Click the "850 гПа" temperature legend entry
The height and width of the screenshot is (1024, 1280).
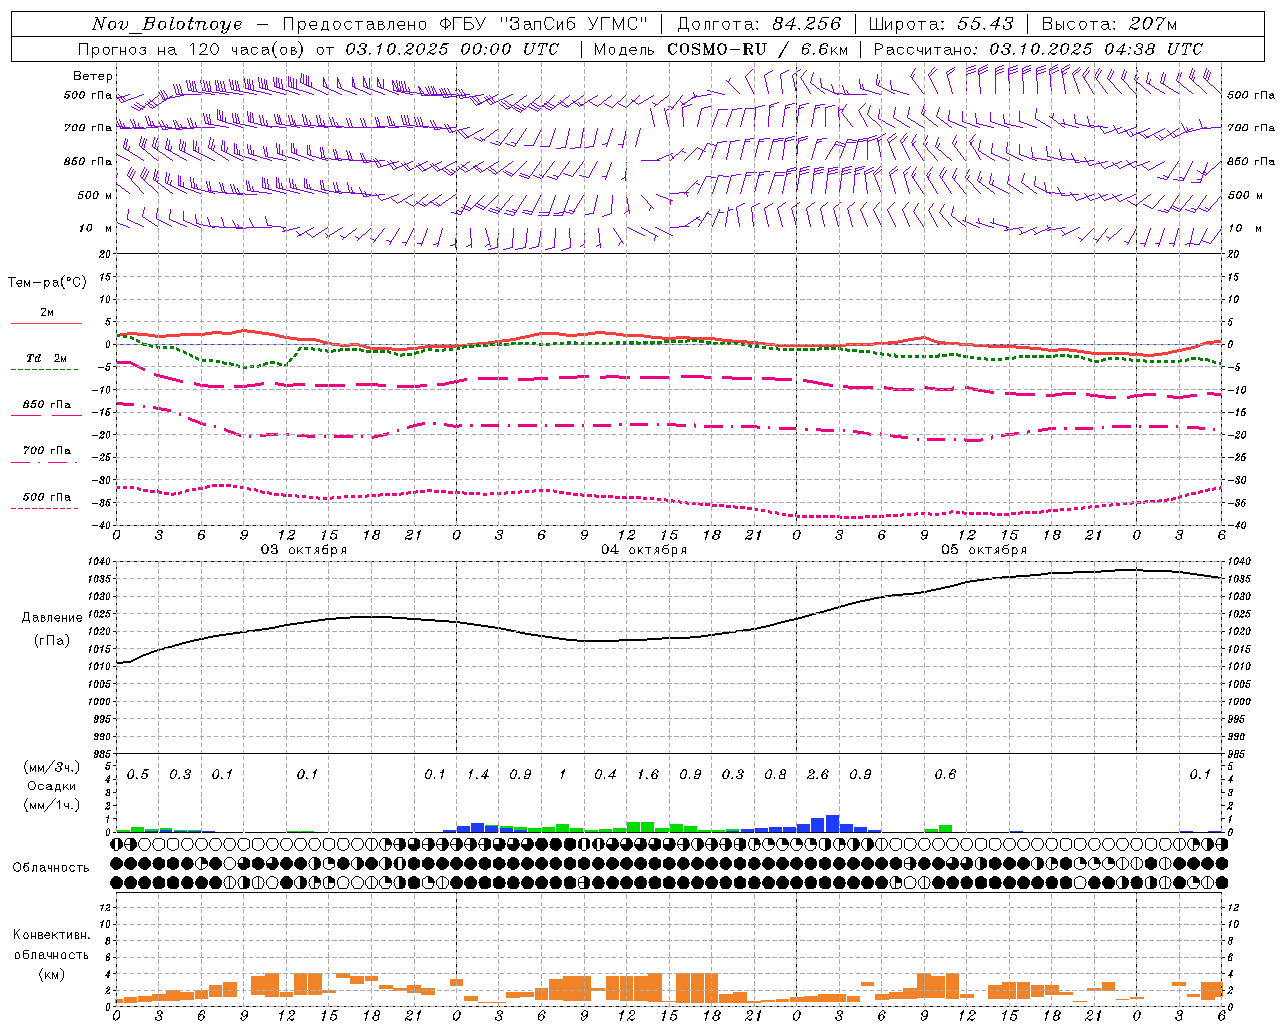(x=47, y=405)
